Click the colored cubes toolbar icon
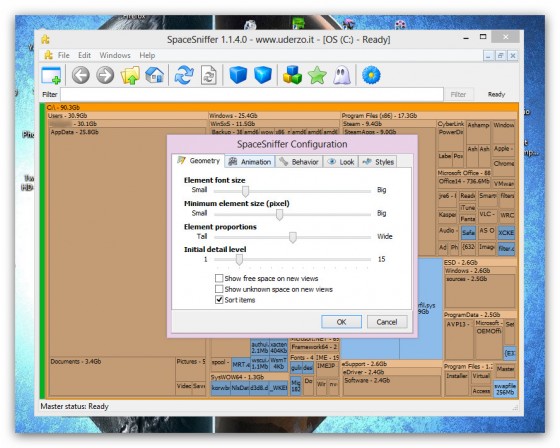 tap(292, 75)
